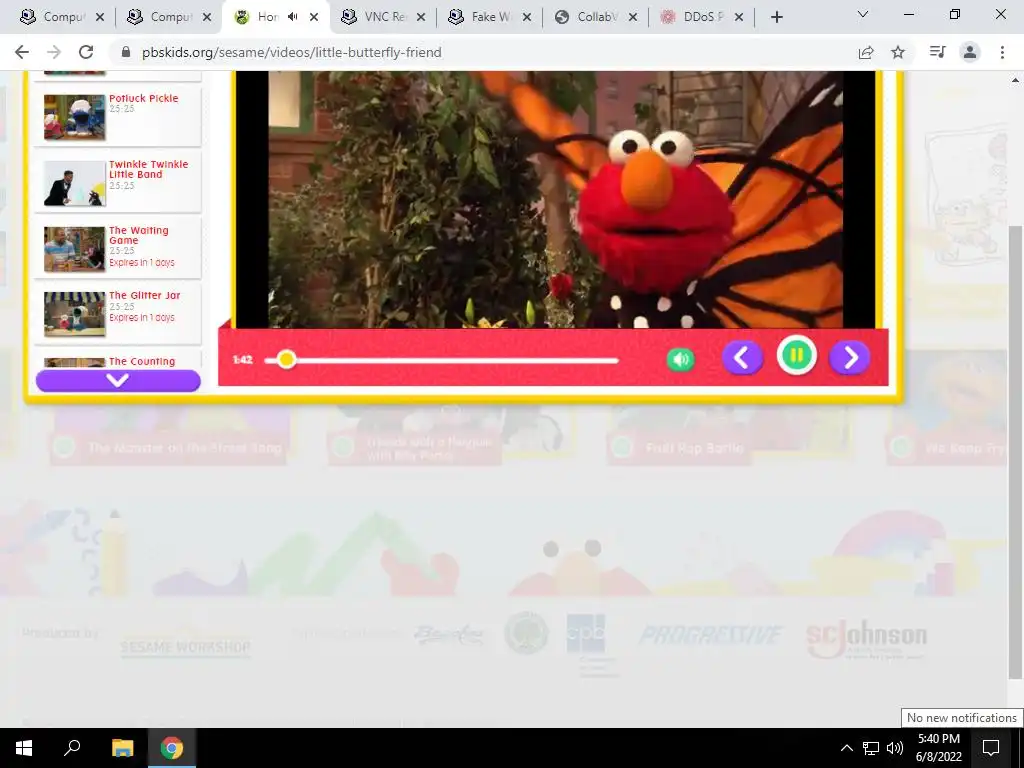The image size is (1024, 768).
Task: View site information via the lock icon
Action: (126, 52)
